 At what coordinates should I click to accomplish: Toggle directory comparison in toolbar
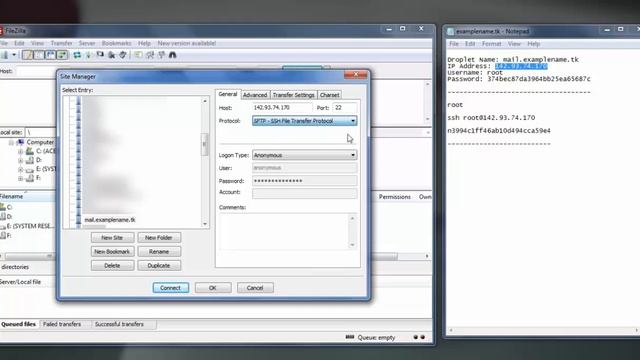150,55
